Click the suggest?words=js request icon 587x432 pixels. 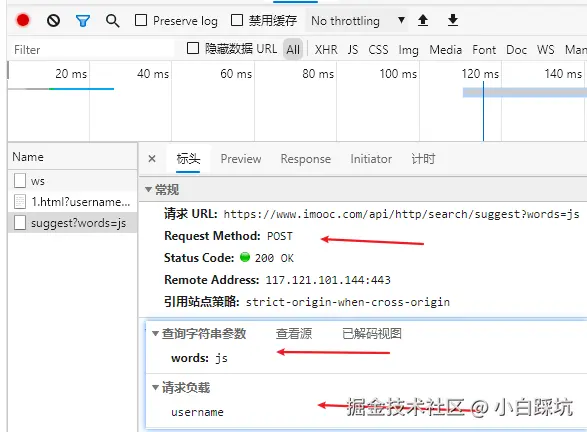coord(20,222)
